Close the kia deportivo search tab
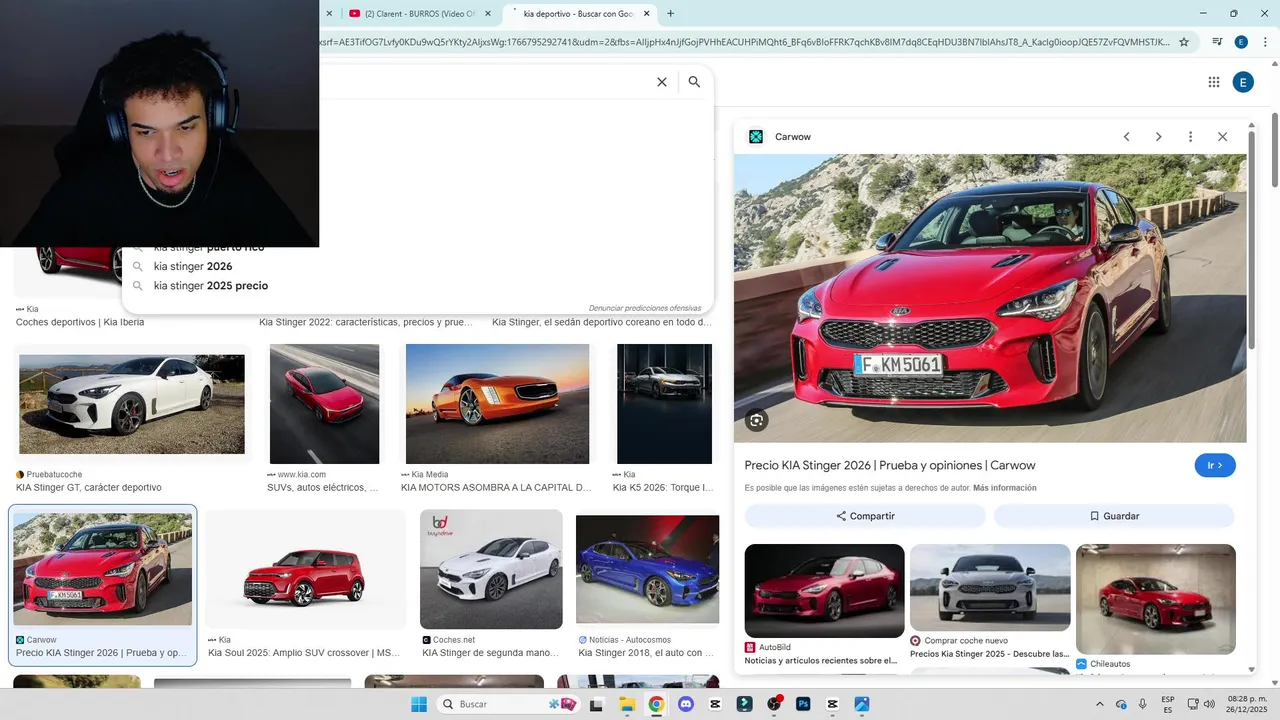This screenshot has width=1280, height=720. click(x=646, y=13)
